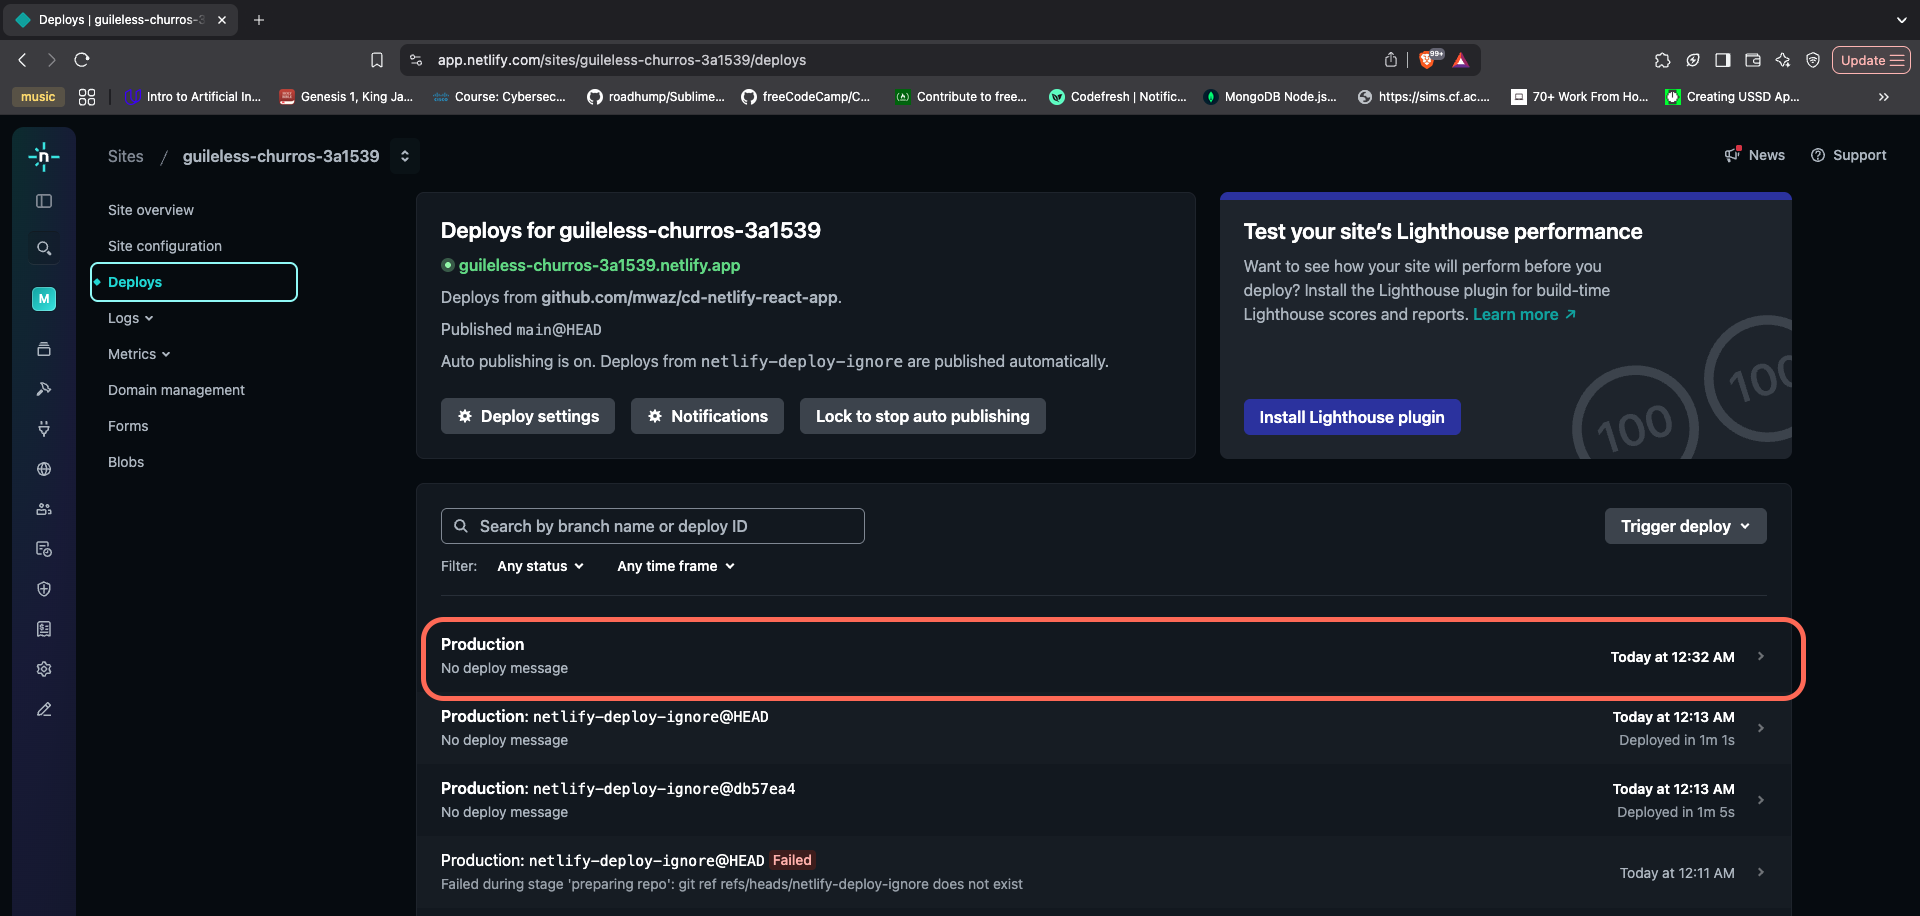
Task: Open the Forms section
Action: click(128, 426)
